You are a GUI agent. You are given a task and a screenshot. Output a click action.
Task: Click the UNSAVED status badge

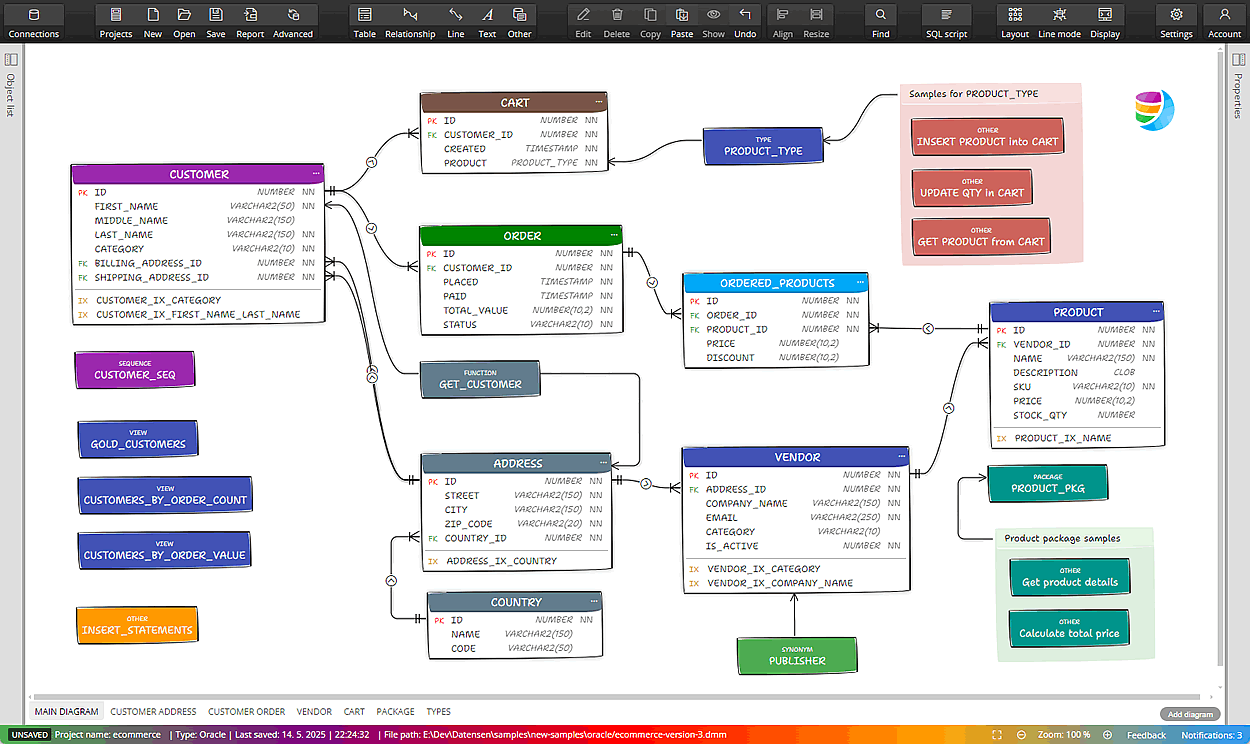tap(29, 735)
